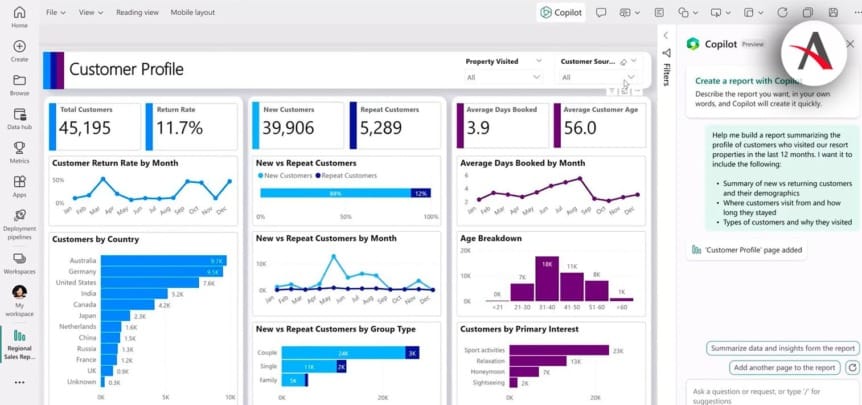Switch to Reading view
The height and width of the screenshot is (405, 862).
point(137,12)
